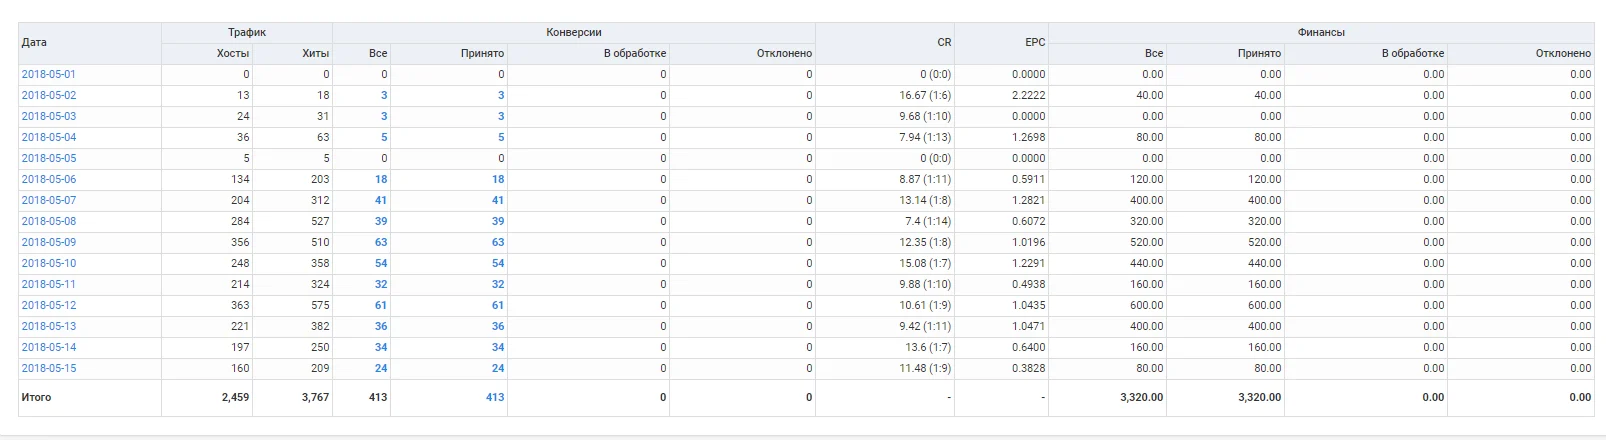This screenshot has height=440, width=1606.
Task: Open all conversions 39 for 2018-05-08
Action: point(381,221)
